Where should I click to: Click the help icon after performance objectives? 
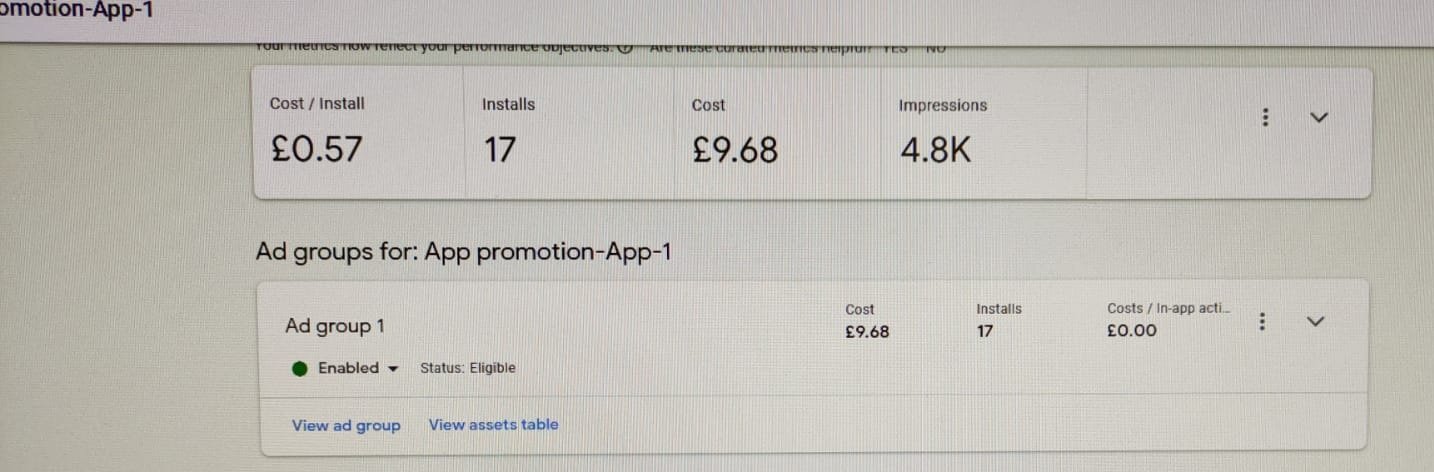(x=625, y=47)
